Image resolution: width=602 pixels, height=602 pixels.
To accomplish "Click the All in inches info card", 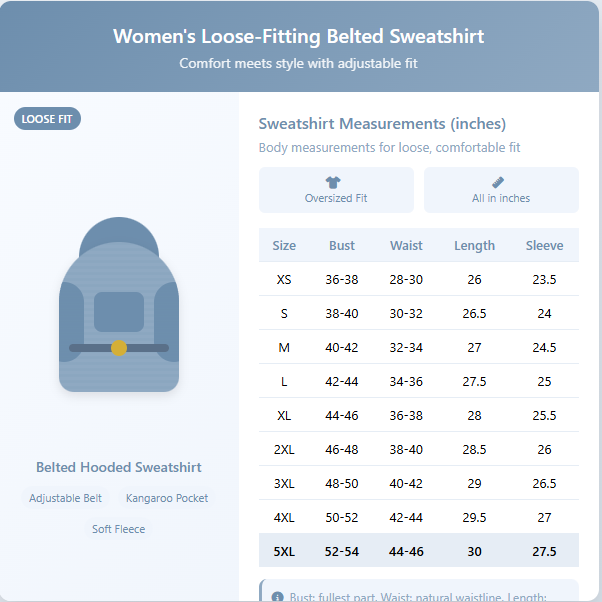I will pyautogui.click(x=501, y=190).
